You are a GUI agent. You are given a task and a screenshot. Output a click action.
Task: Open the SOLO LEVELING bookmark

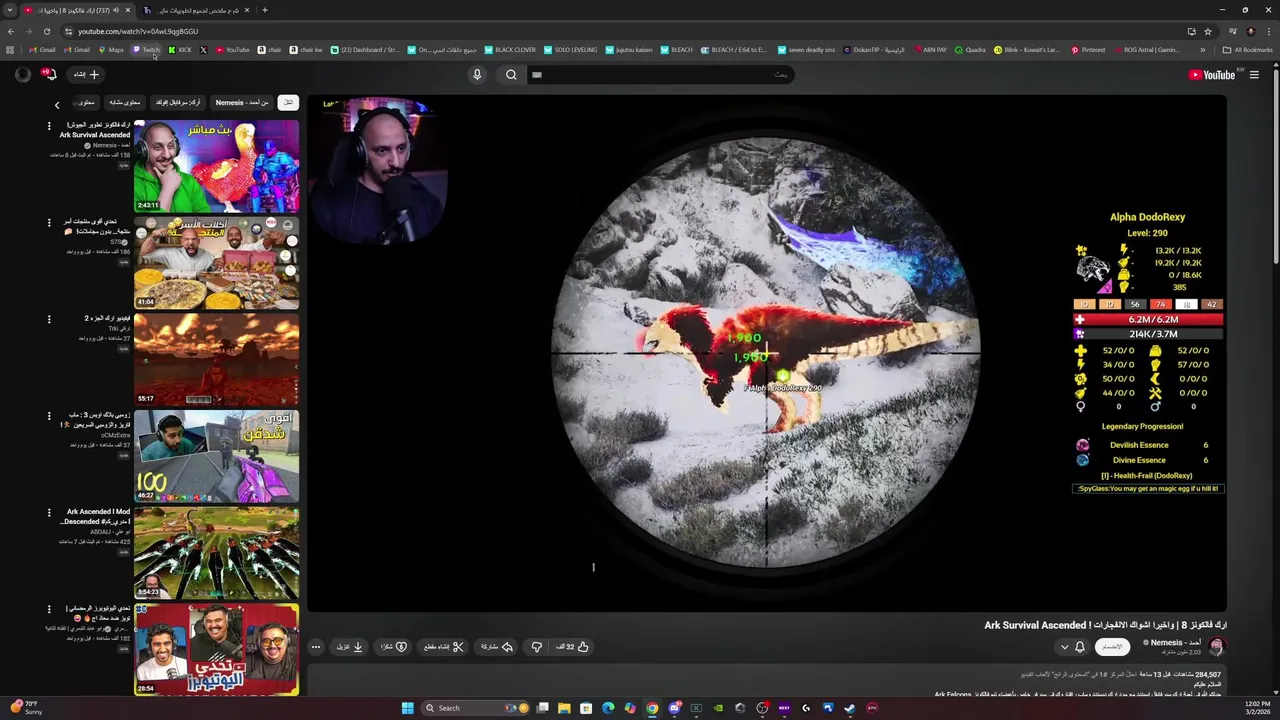point(570,50)
